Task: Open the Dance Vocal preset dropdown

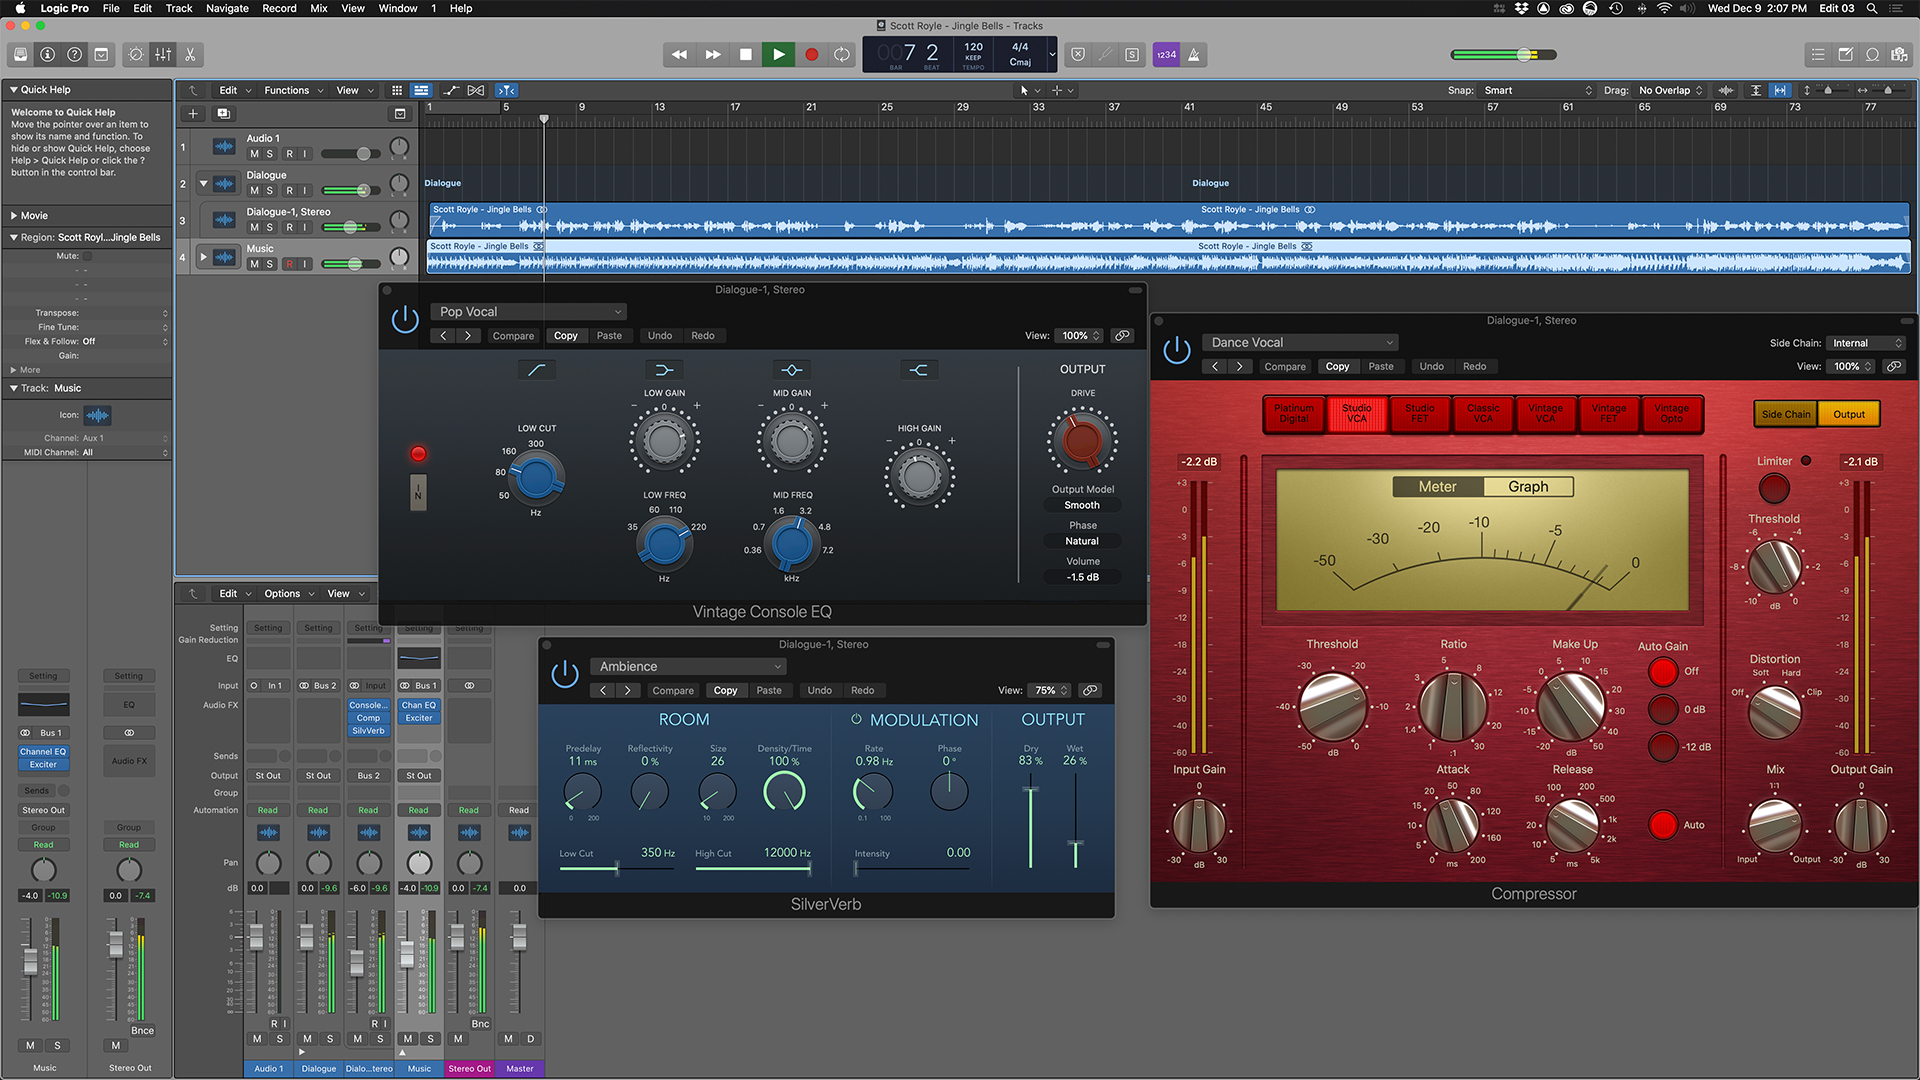Action: tap(1300, 342)
